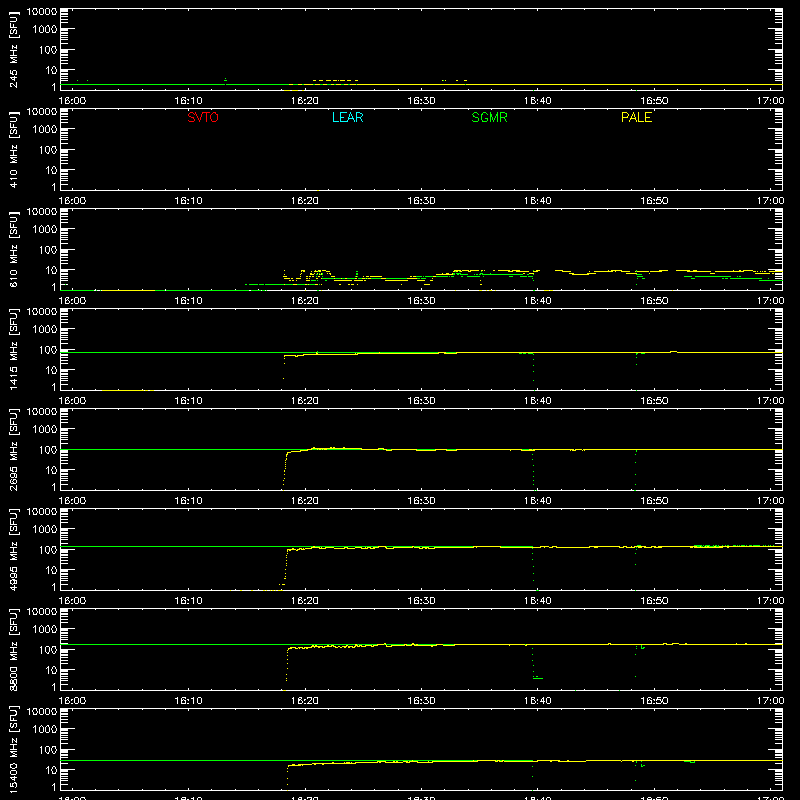Click 17:00 tick under the 4995 MHz panel
This screenshot has width=800, height=800.
[x=770, y=601]
